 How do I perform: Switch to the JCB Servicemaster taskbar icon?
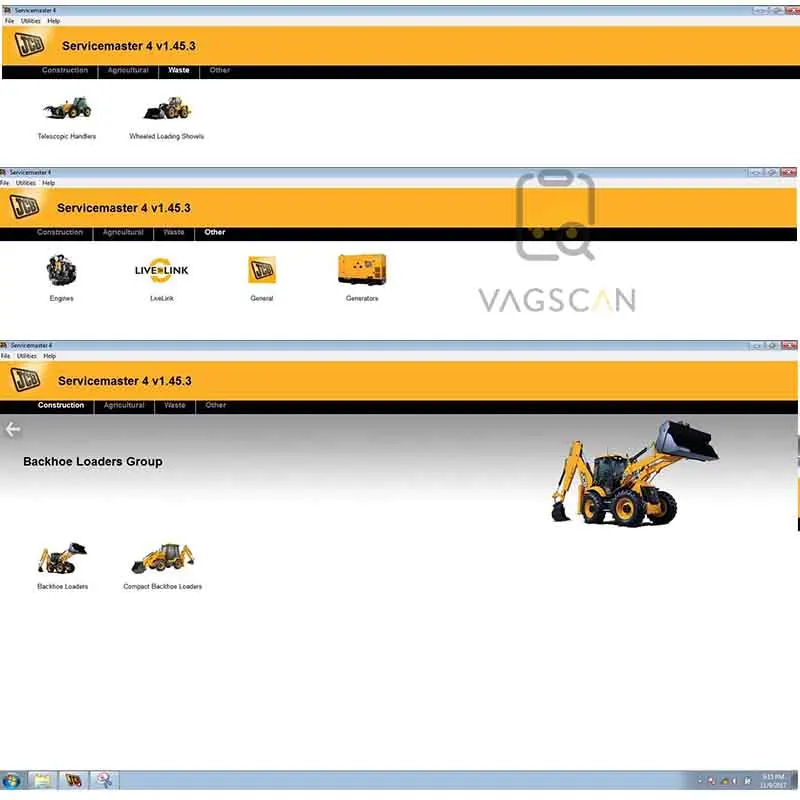point(73,781)
